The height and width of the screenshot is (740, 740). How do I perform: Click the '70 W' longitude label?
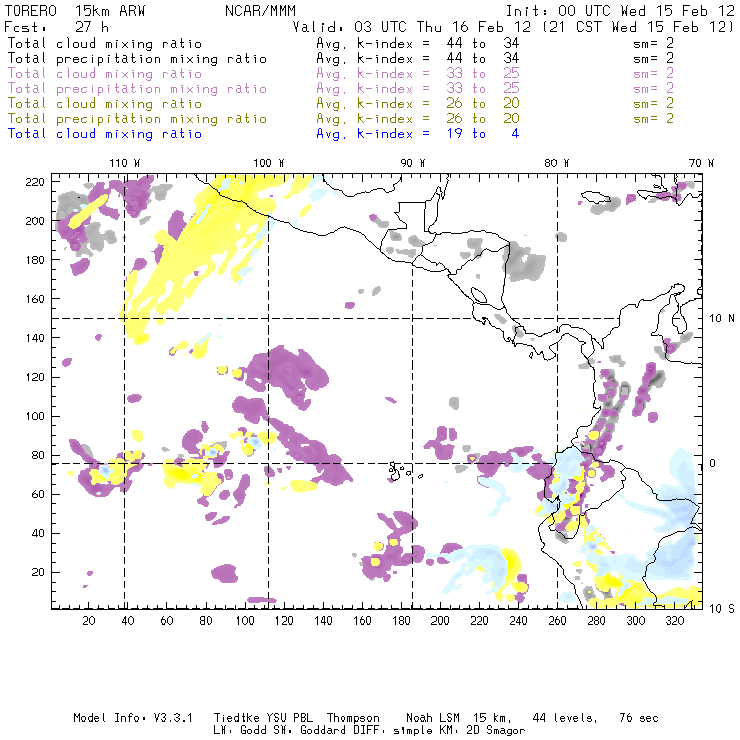point(701,163)
